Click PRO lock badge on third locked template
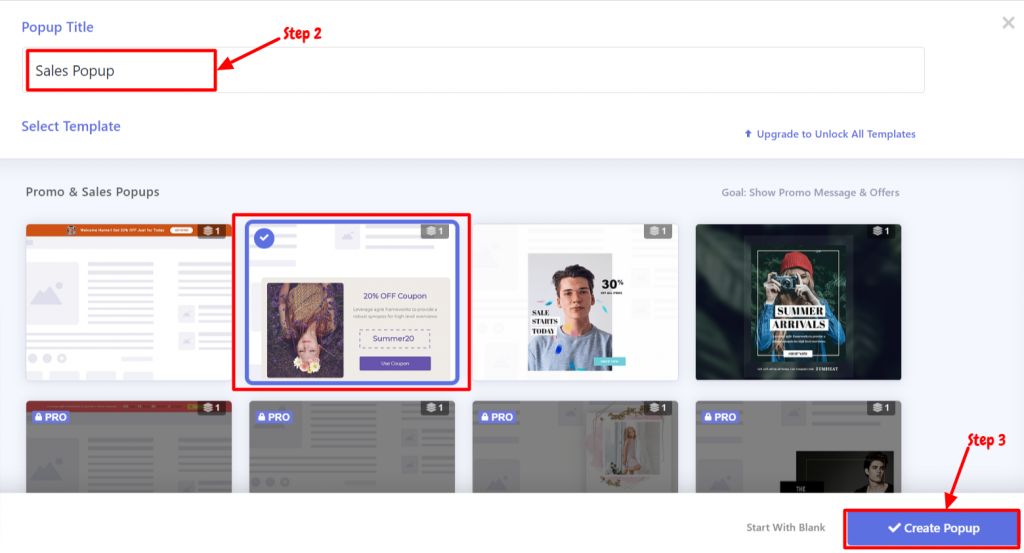 click(497, 417)
